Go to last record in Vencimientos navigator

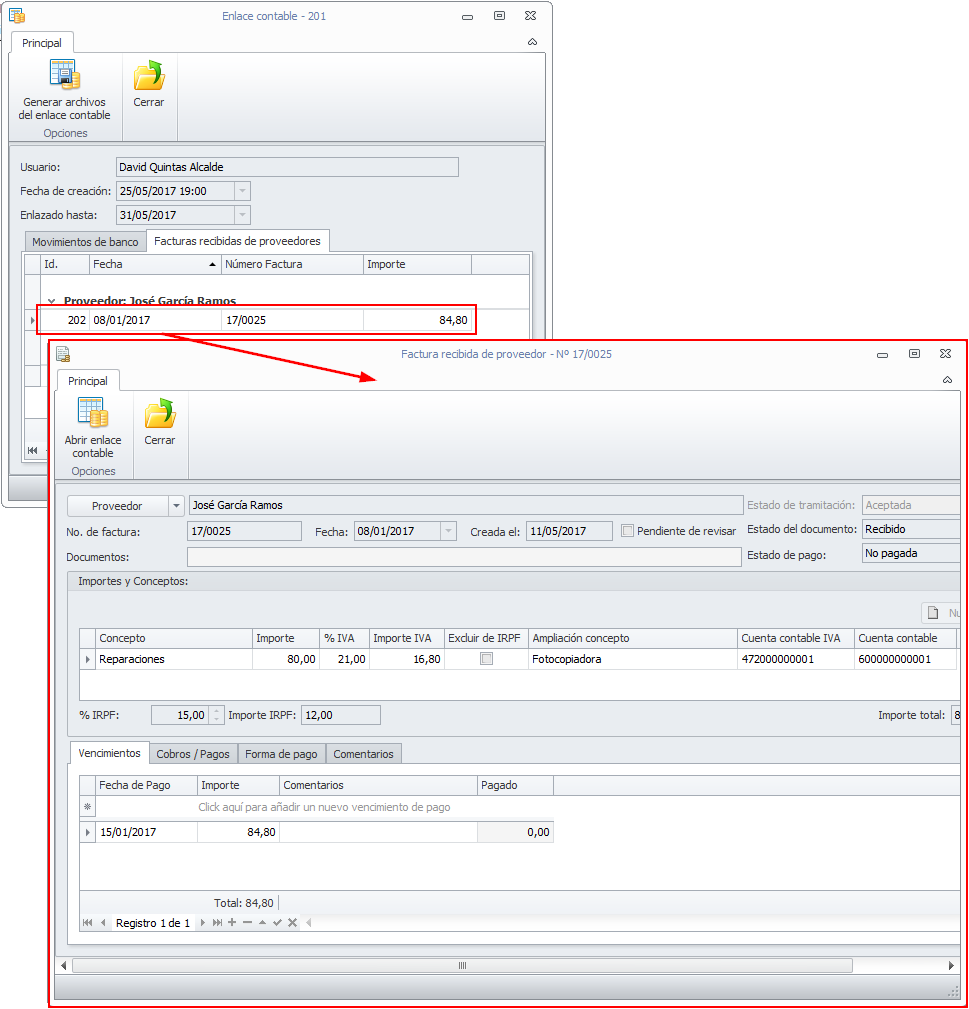pos(217,923)
